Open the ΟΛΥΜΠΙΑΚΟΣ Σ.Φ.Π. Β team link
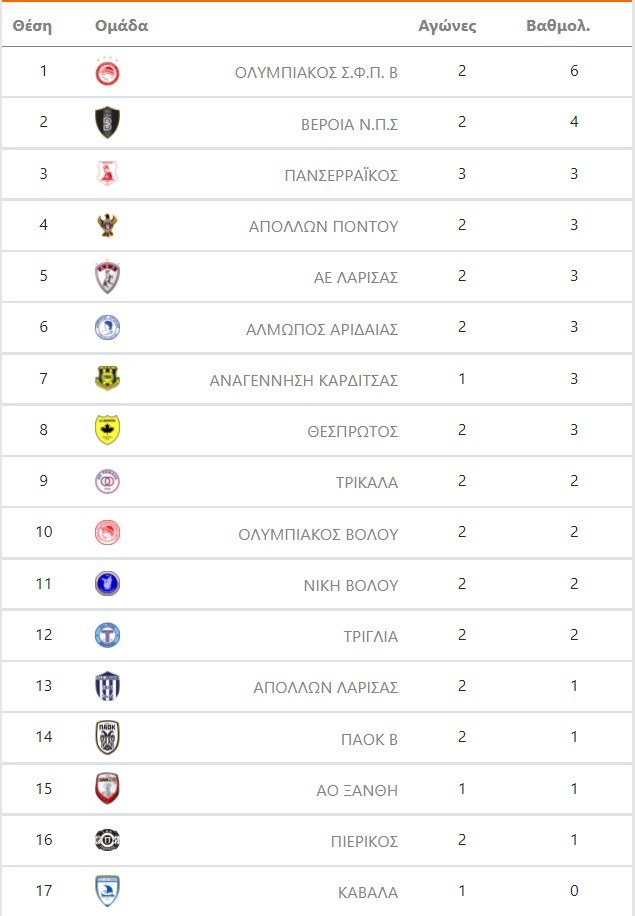 click(x=316, y=72)
